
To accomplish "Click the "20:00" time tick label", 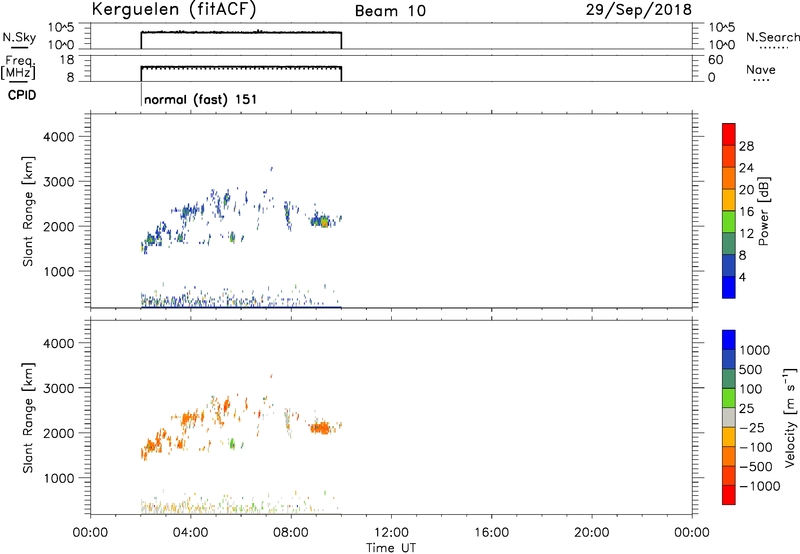I will (x=591, y=533).
